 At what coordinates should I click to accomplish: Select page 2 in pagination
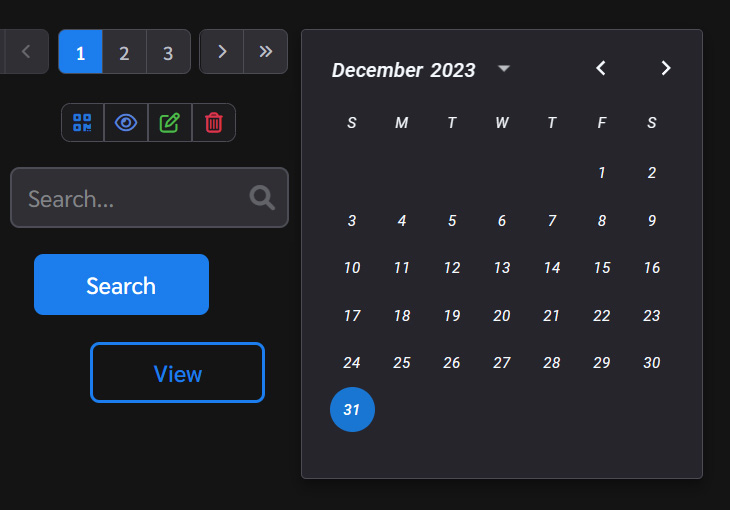[124, 52]
